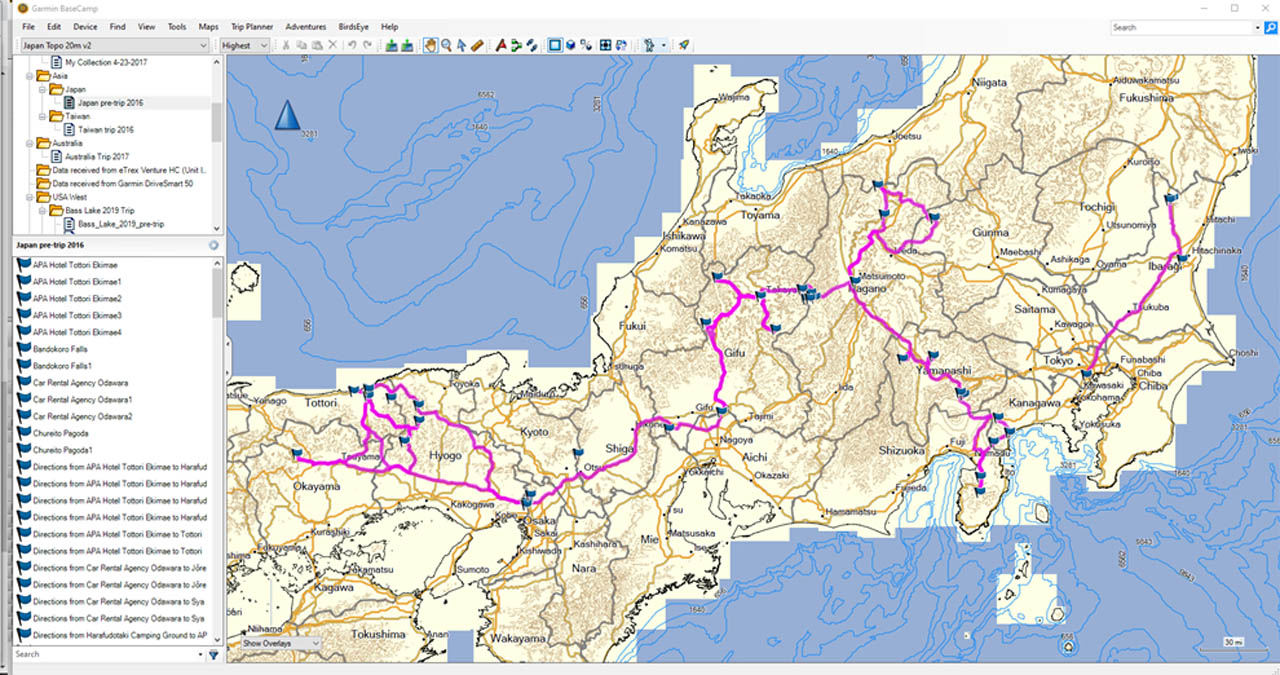Open the BirdsEye menu

(x=353, y=27)
